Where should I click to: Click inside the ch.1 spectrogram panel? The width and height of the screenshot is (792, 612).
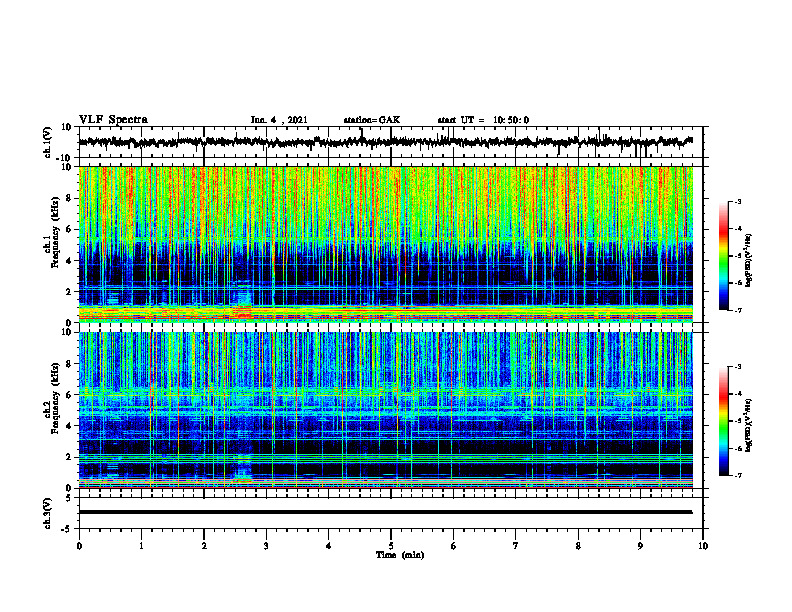coord(386,244)
